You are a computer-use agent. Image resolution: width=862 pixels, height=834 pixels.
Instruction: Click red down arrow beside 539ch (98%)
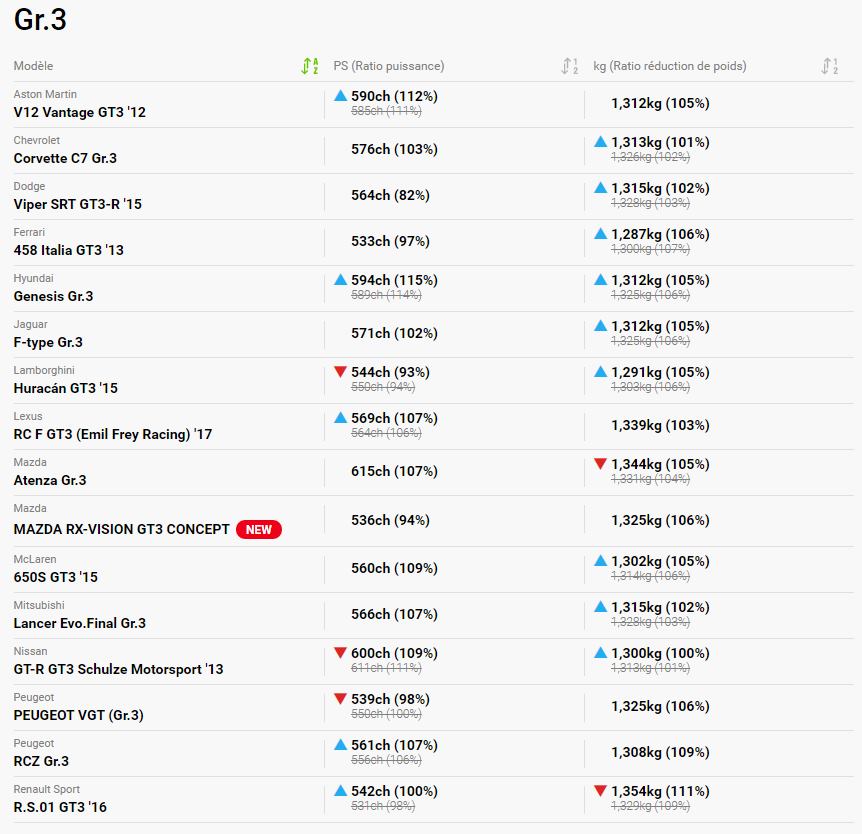[341, 699]
